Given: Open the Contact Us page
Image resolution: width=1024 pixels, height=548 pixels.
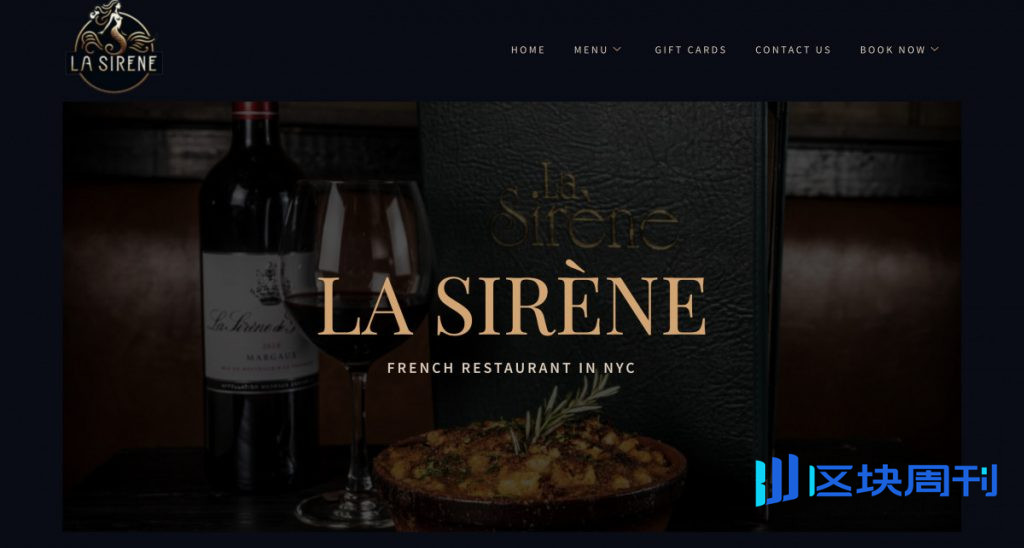Looking at the screenshot, I should [793, 50].
